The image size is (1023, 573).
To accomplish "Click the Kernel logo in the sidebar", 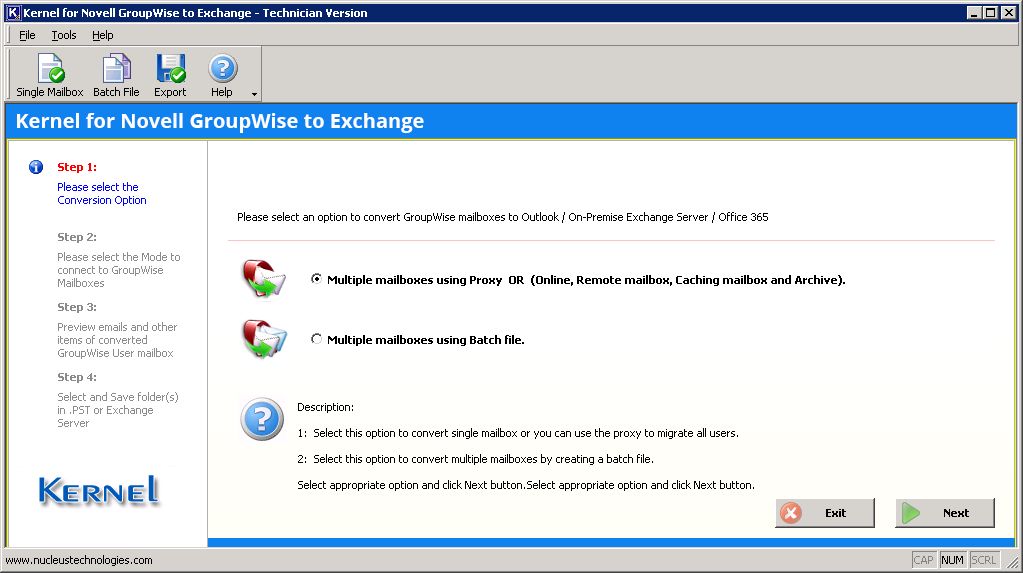I will point(99,491).
